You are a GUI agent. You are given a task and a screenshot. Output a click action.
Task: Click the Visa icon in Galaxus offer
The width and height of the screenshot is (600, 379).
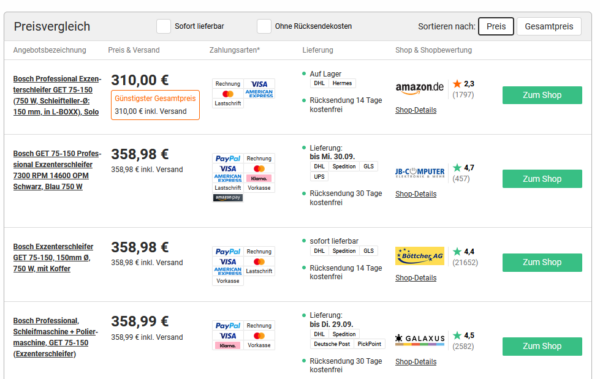click(228, 335)
